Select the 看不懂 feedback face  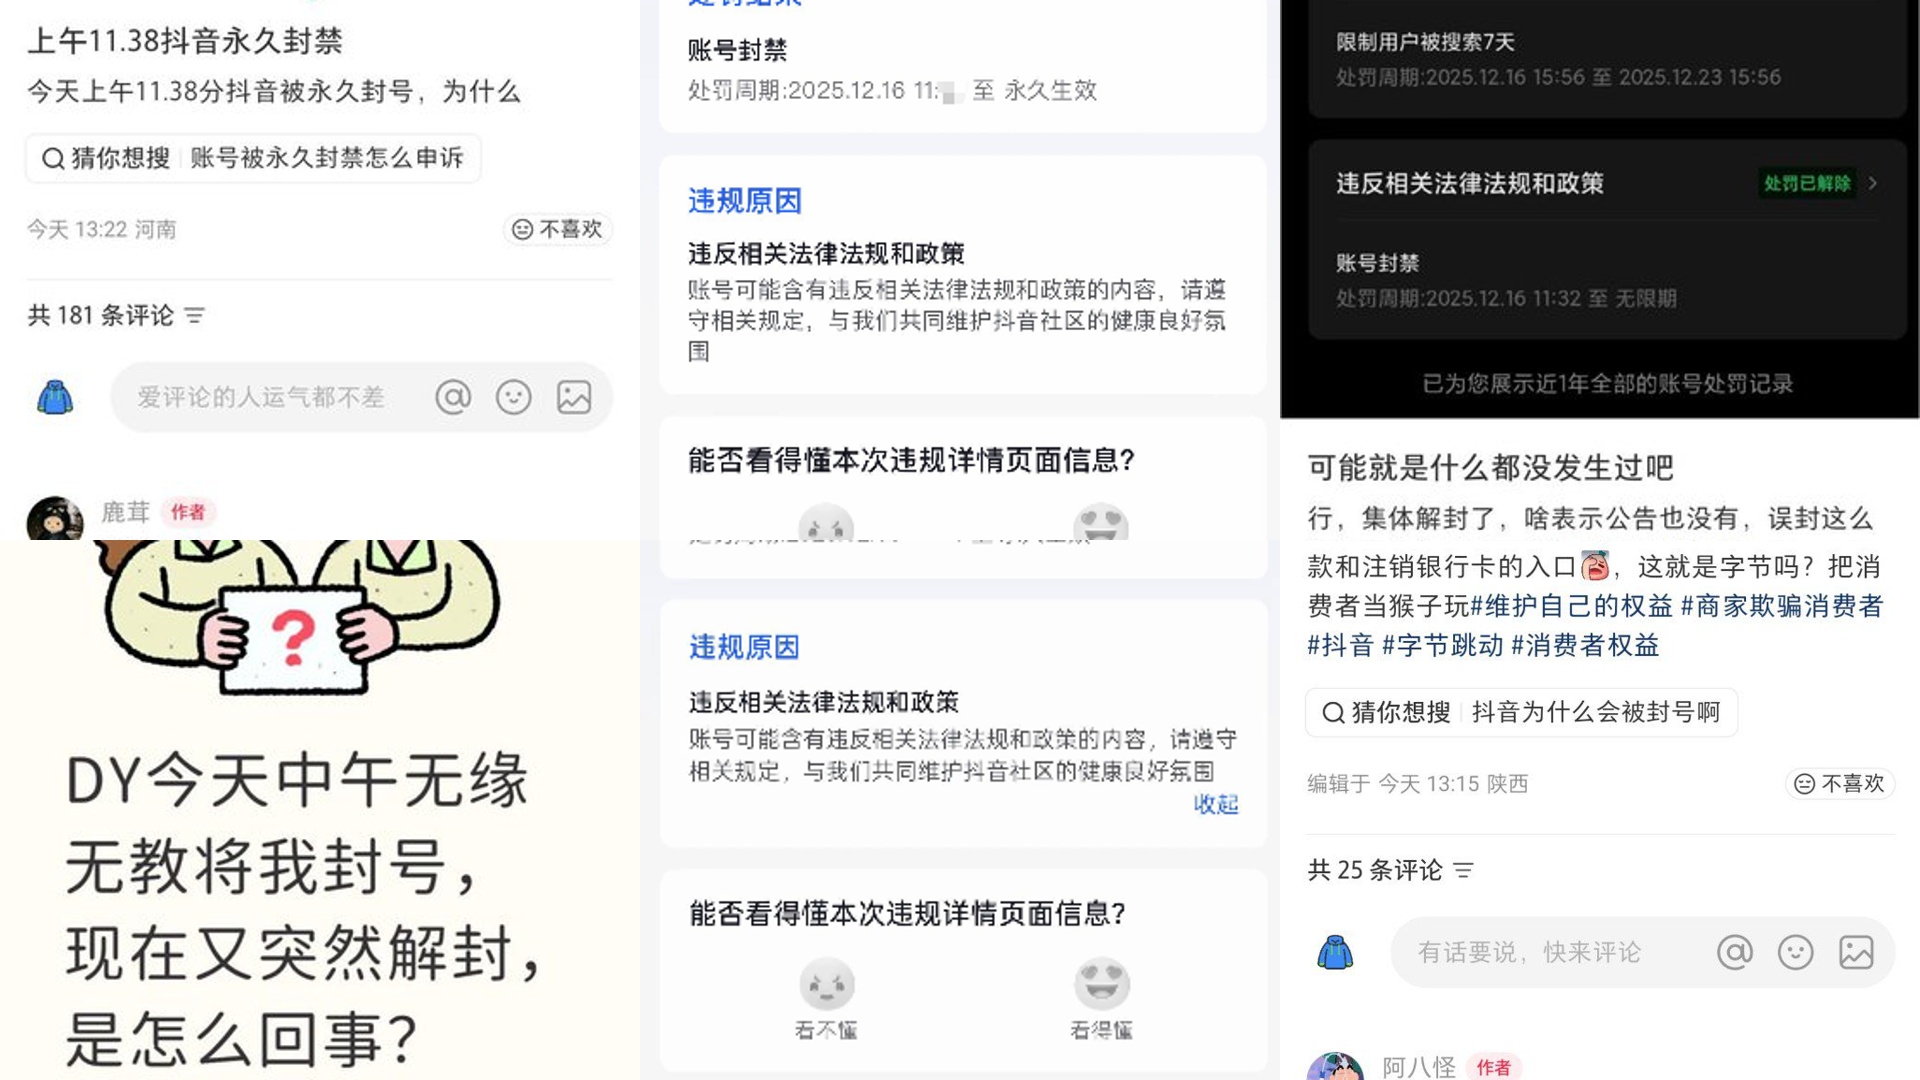coord(826,985)
